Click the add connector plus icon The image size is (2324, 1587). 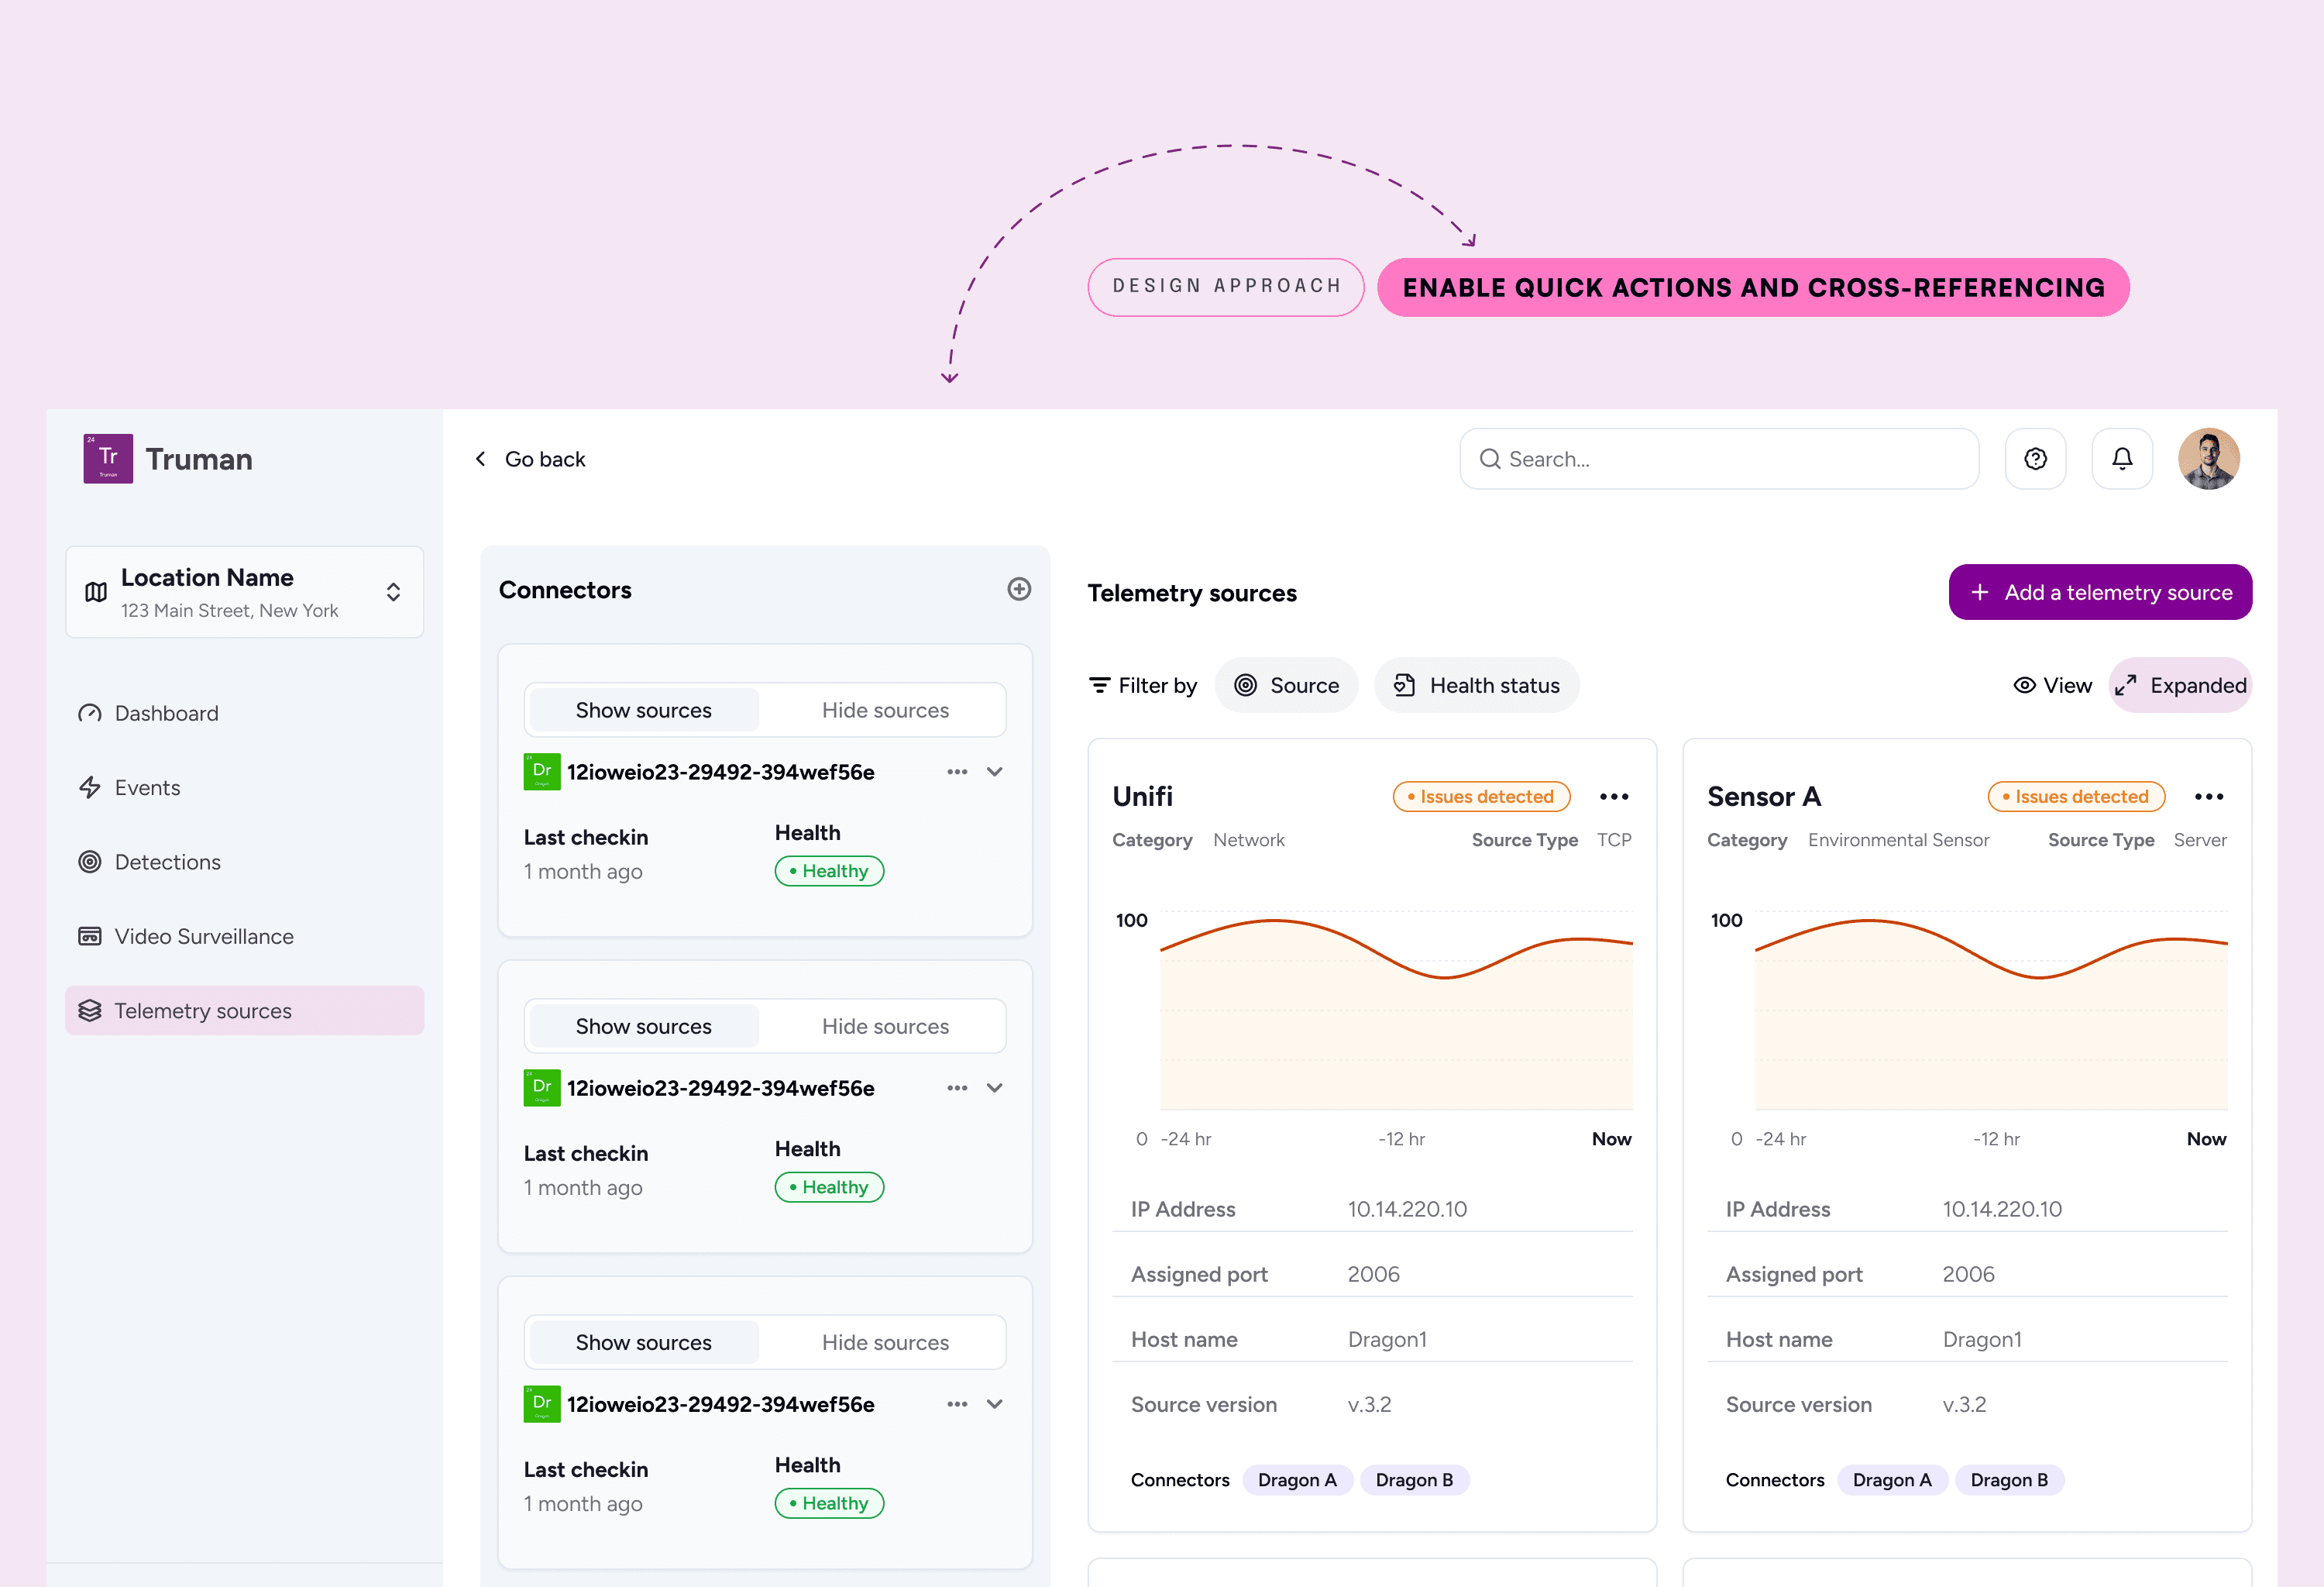pyautogui.click(x=1018, y=589)
